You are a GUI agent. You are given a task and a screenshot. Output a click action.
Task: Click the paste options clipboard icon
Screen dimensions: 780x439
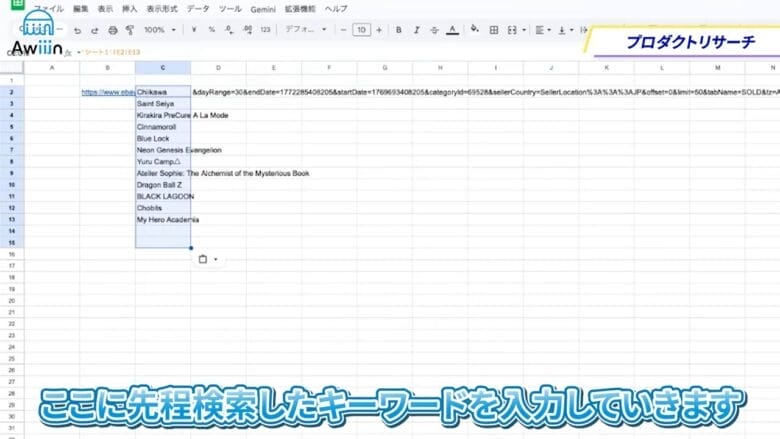pyautogui.click(x=203, y=259)
